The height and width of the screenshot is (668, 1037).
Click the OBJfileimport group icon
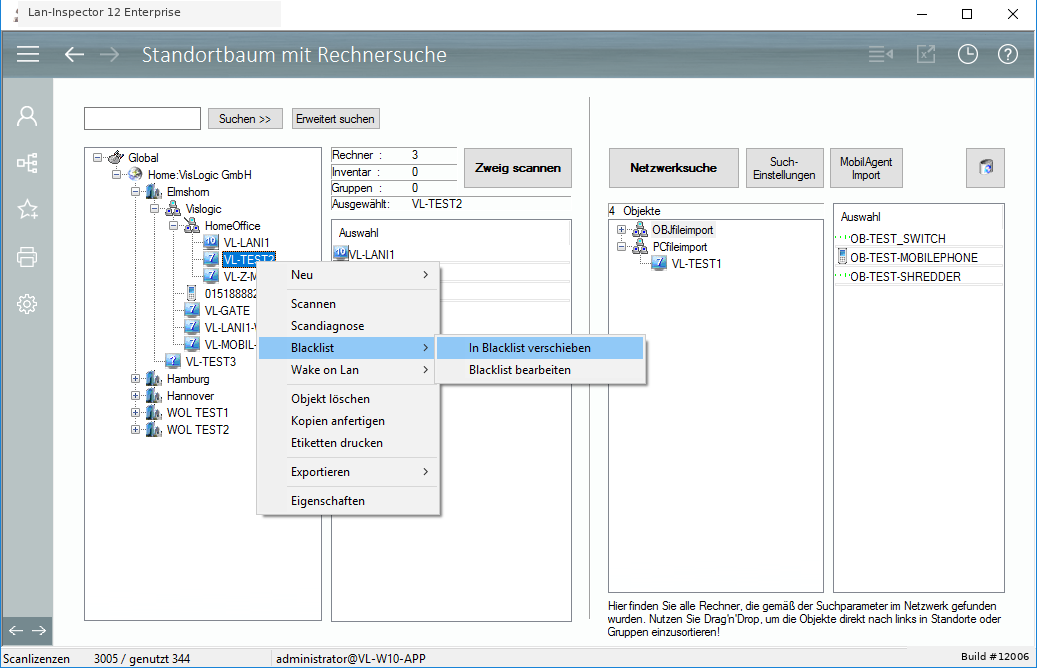(x=640, y=230)
